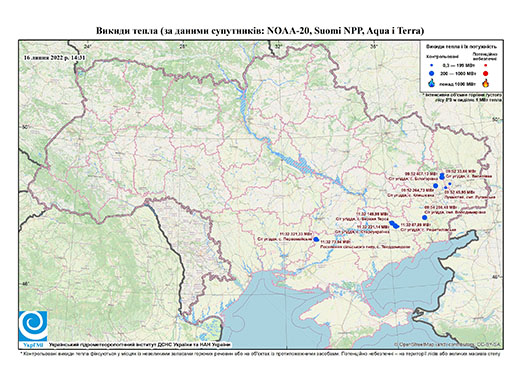Viewport: 520px width, 368px height.
Task: Select the blue heat marker near Pervomaiske
Action: click(316, 239)
